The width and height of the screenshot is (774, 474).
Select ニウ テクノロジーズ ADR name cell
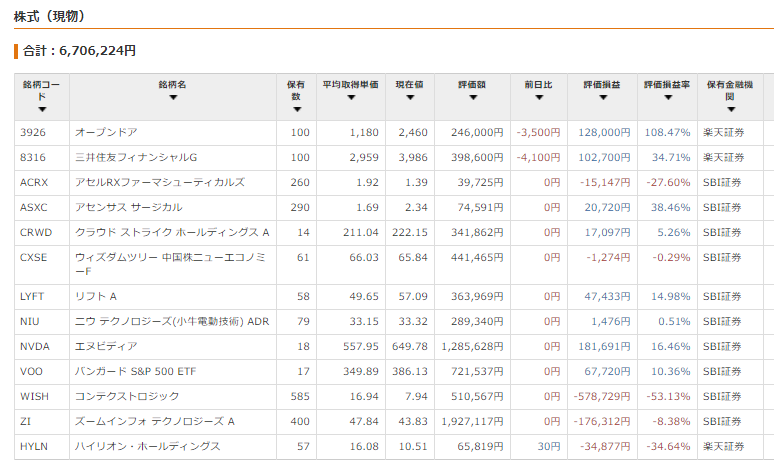172,322
